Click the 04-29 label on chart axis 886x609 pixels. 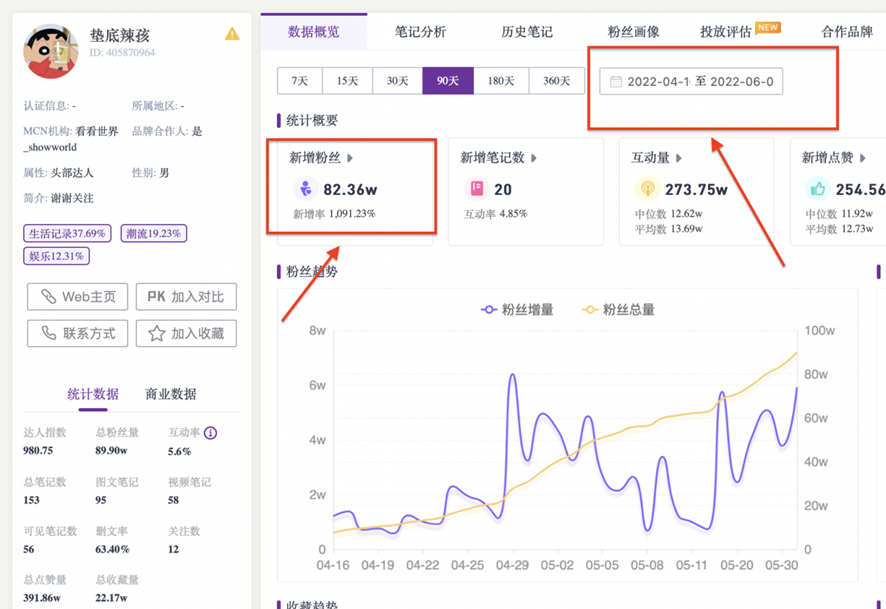pos(513,566)
